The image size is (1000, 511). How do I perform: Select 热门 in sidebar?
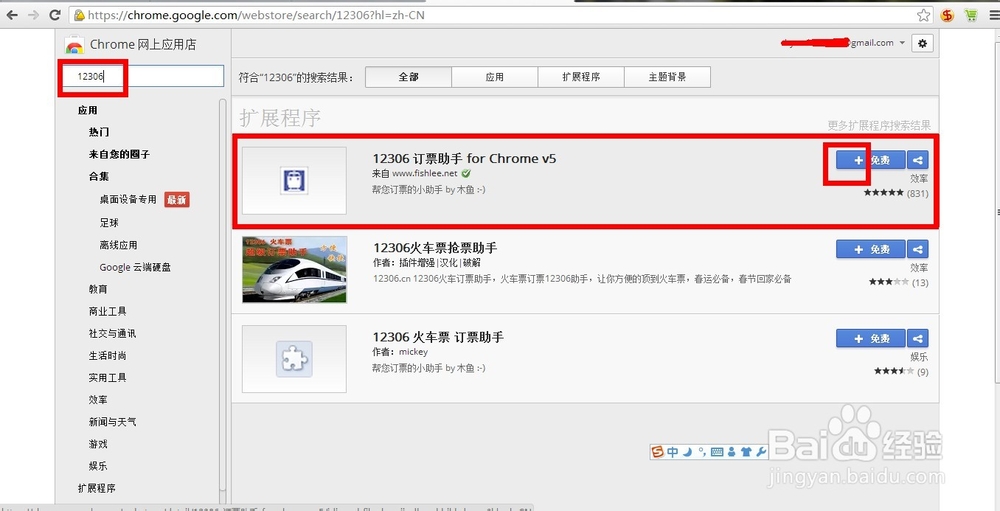pyautogui.click(x=99, y=132)
